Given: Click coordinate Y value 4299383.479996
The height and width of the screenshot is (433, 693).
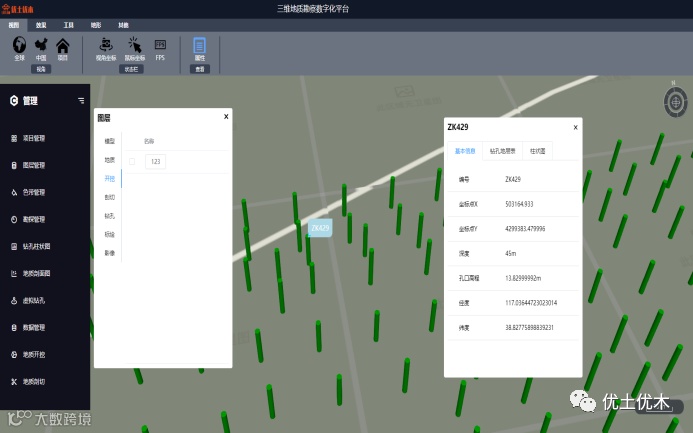Looking at the screenshot, I should [x=525, y=229].
